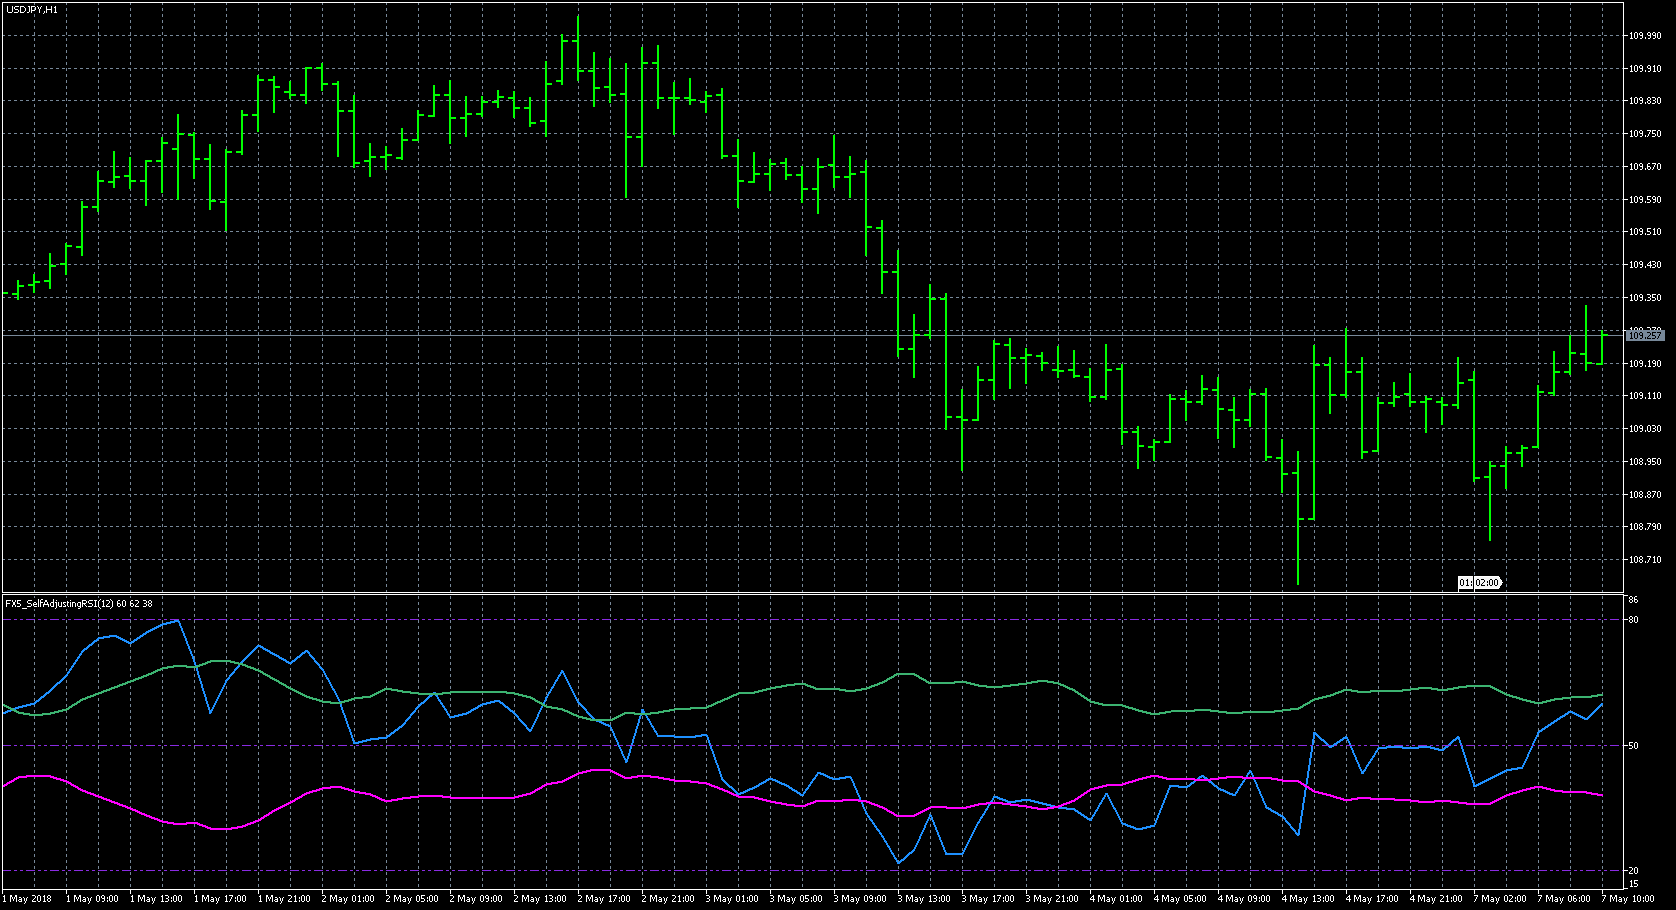The height and width of the screenshot is (910, 1676).
Task: Click the 01:02:00 time marker tag
Action: click(1479, 582)
